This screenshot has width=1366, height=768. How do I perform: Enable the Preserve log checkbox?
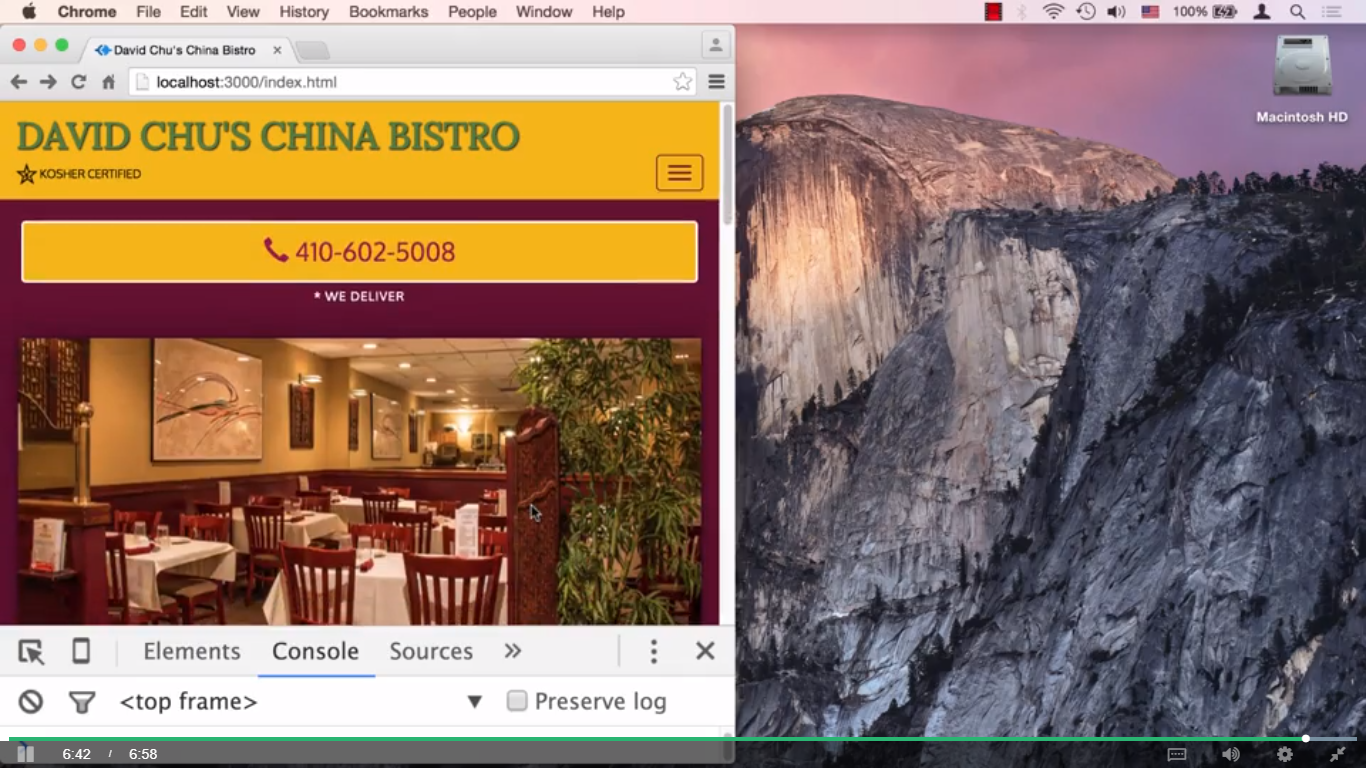coord(517,701)
